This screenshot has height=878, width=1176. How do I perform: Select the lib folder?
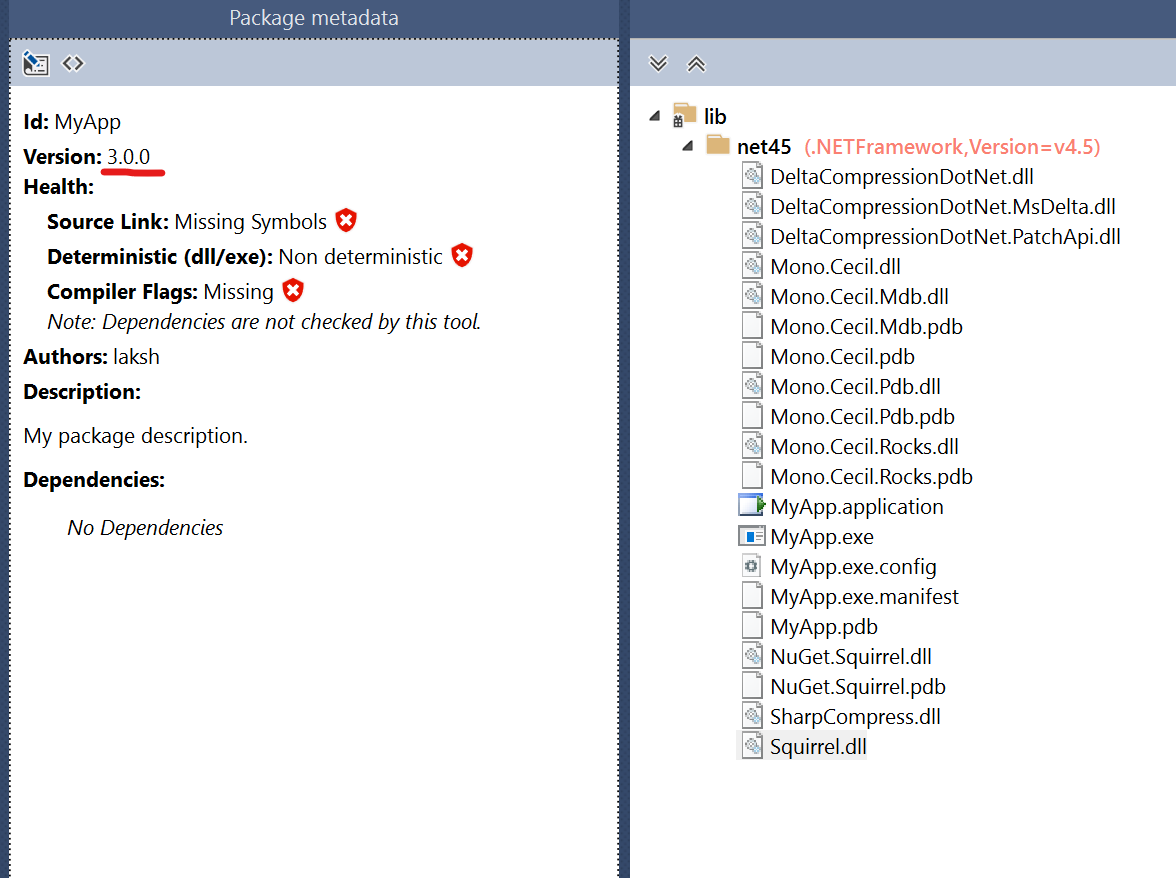click(714, 117)
